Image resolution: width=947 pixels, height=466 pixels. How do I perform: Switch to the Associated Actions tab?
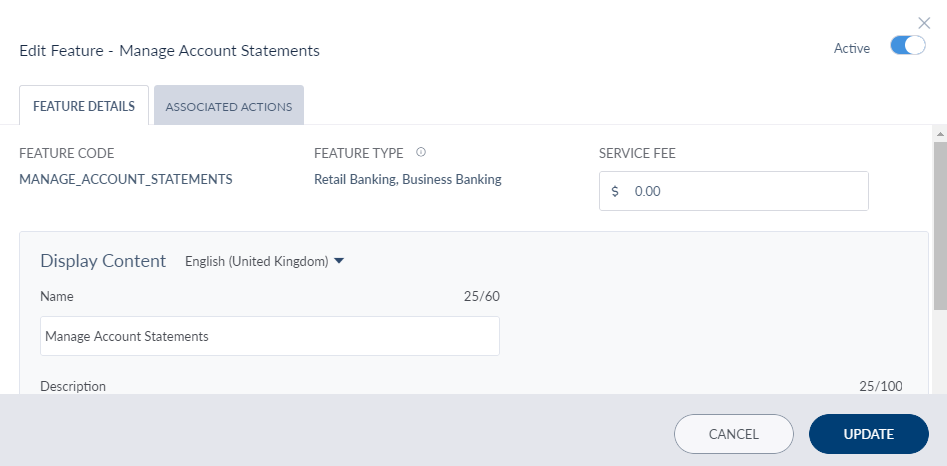click(229, 106)
